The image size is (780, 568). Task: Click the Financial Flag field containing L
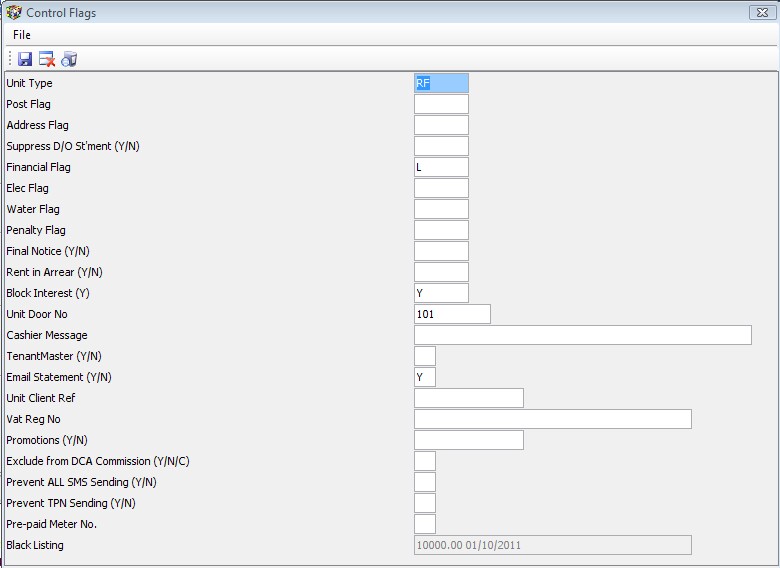click(x=441, y=168)
